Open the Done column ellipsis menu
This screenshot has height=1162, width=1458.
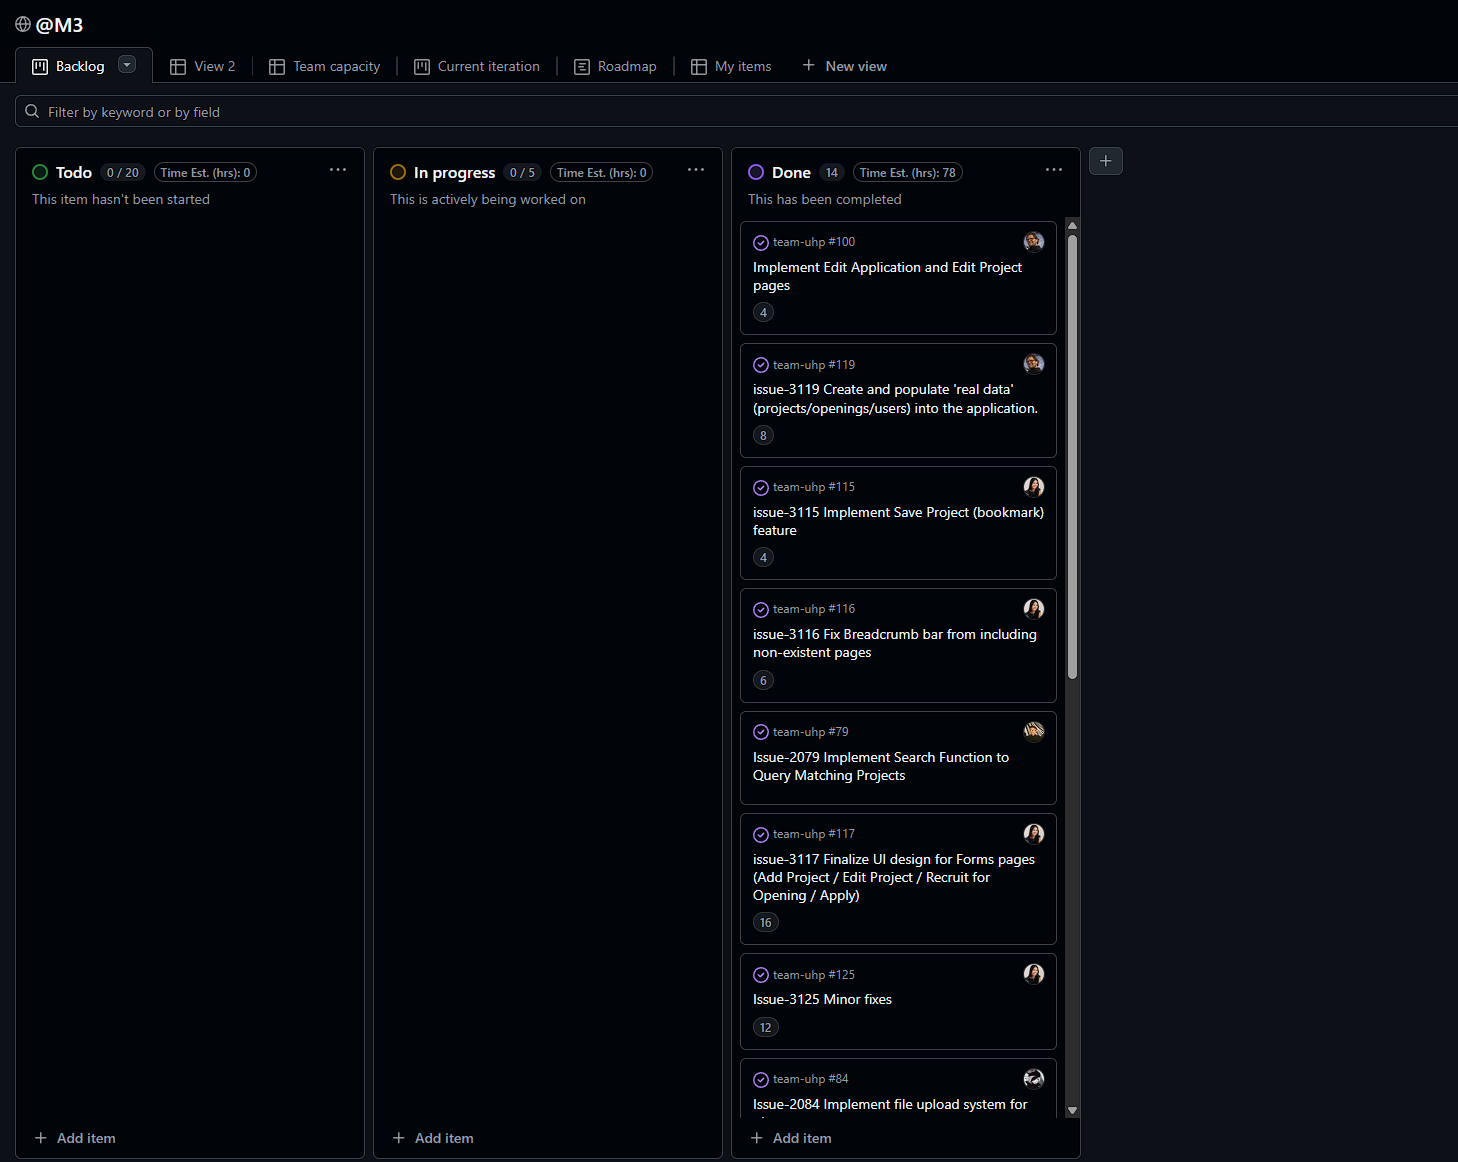(1054, 170)
